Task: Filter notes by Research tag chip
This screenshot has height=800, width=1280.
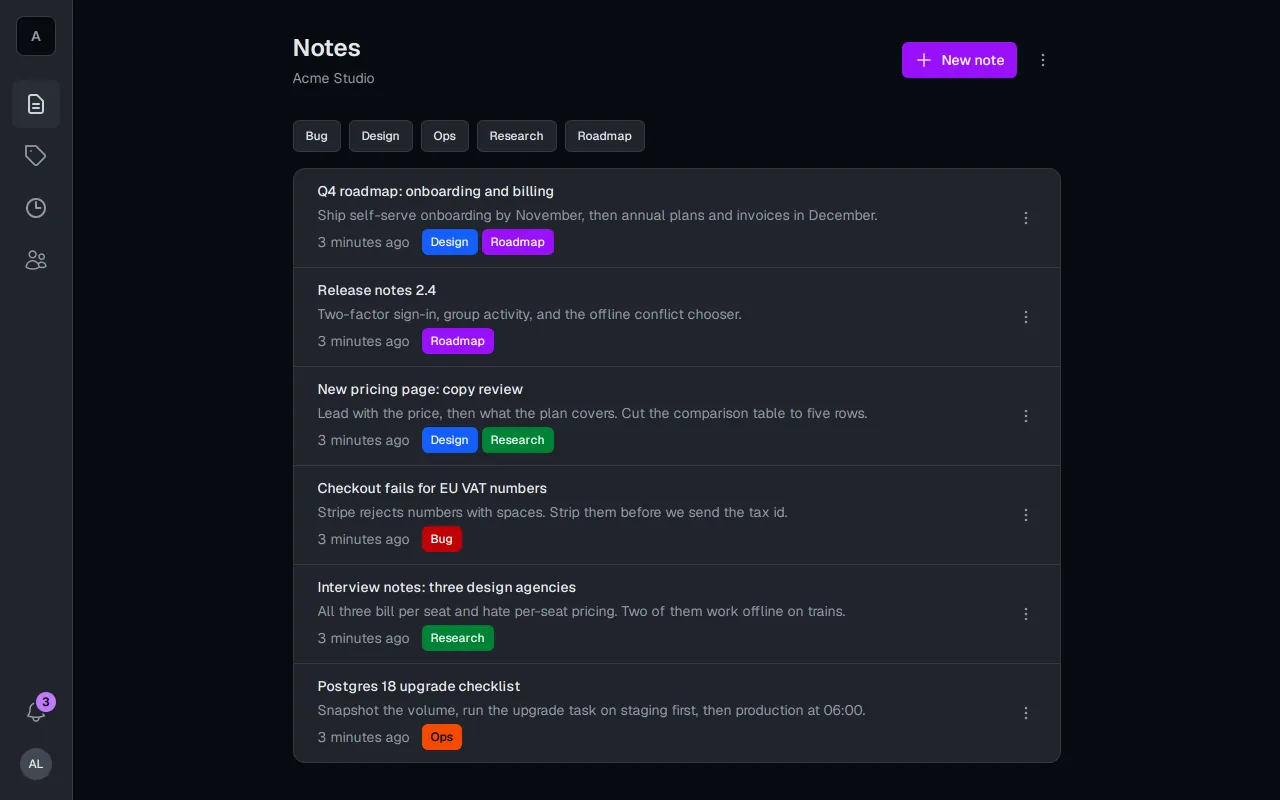Action: pos(517,136)
